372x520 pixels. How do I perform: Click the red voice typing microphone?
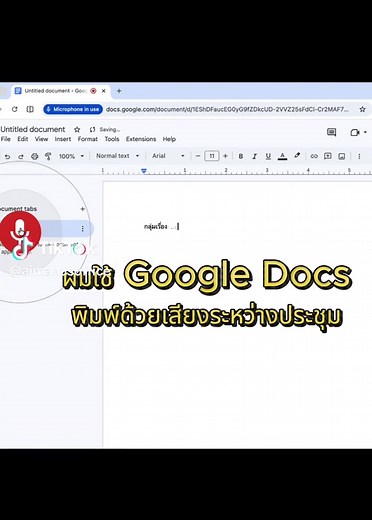pos(20,231)
